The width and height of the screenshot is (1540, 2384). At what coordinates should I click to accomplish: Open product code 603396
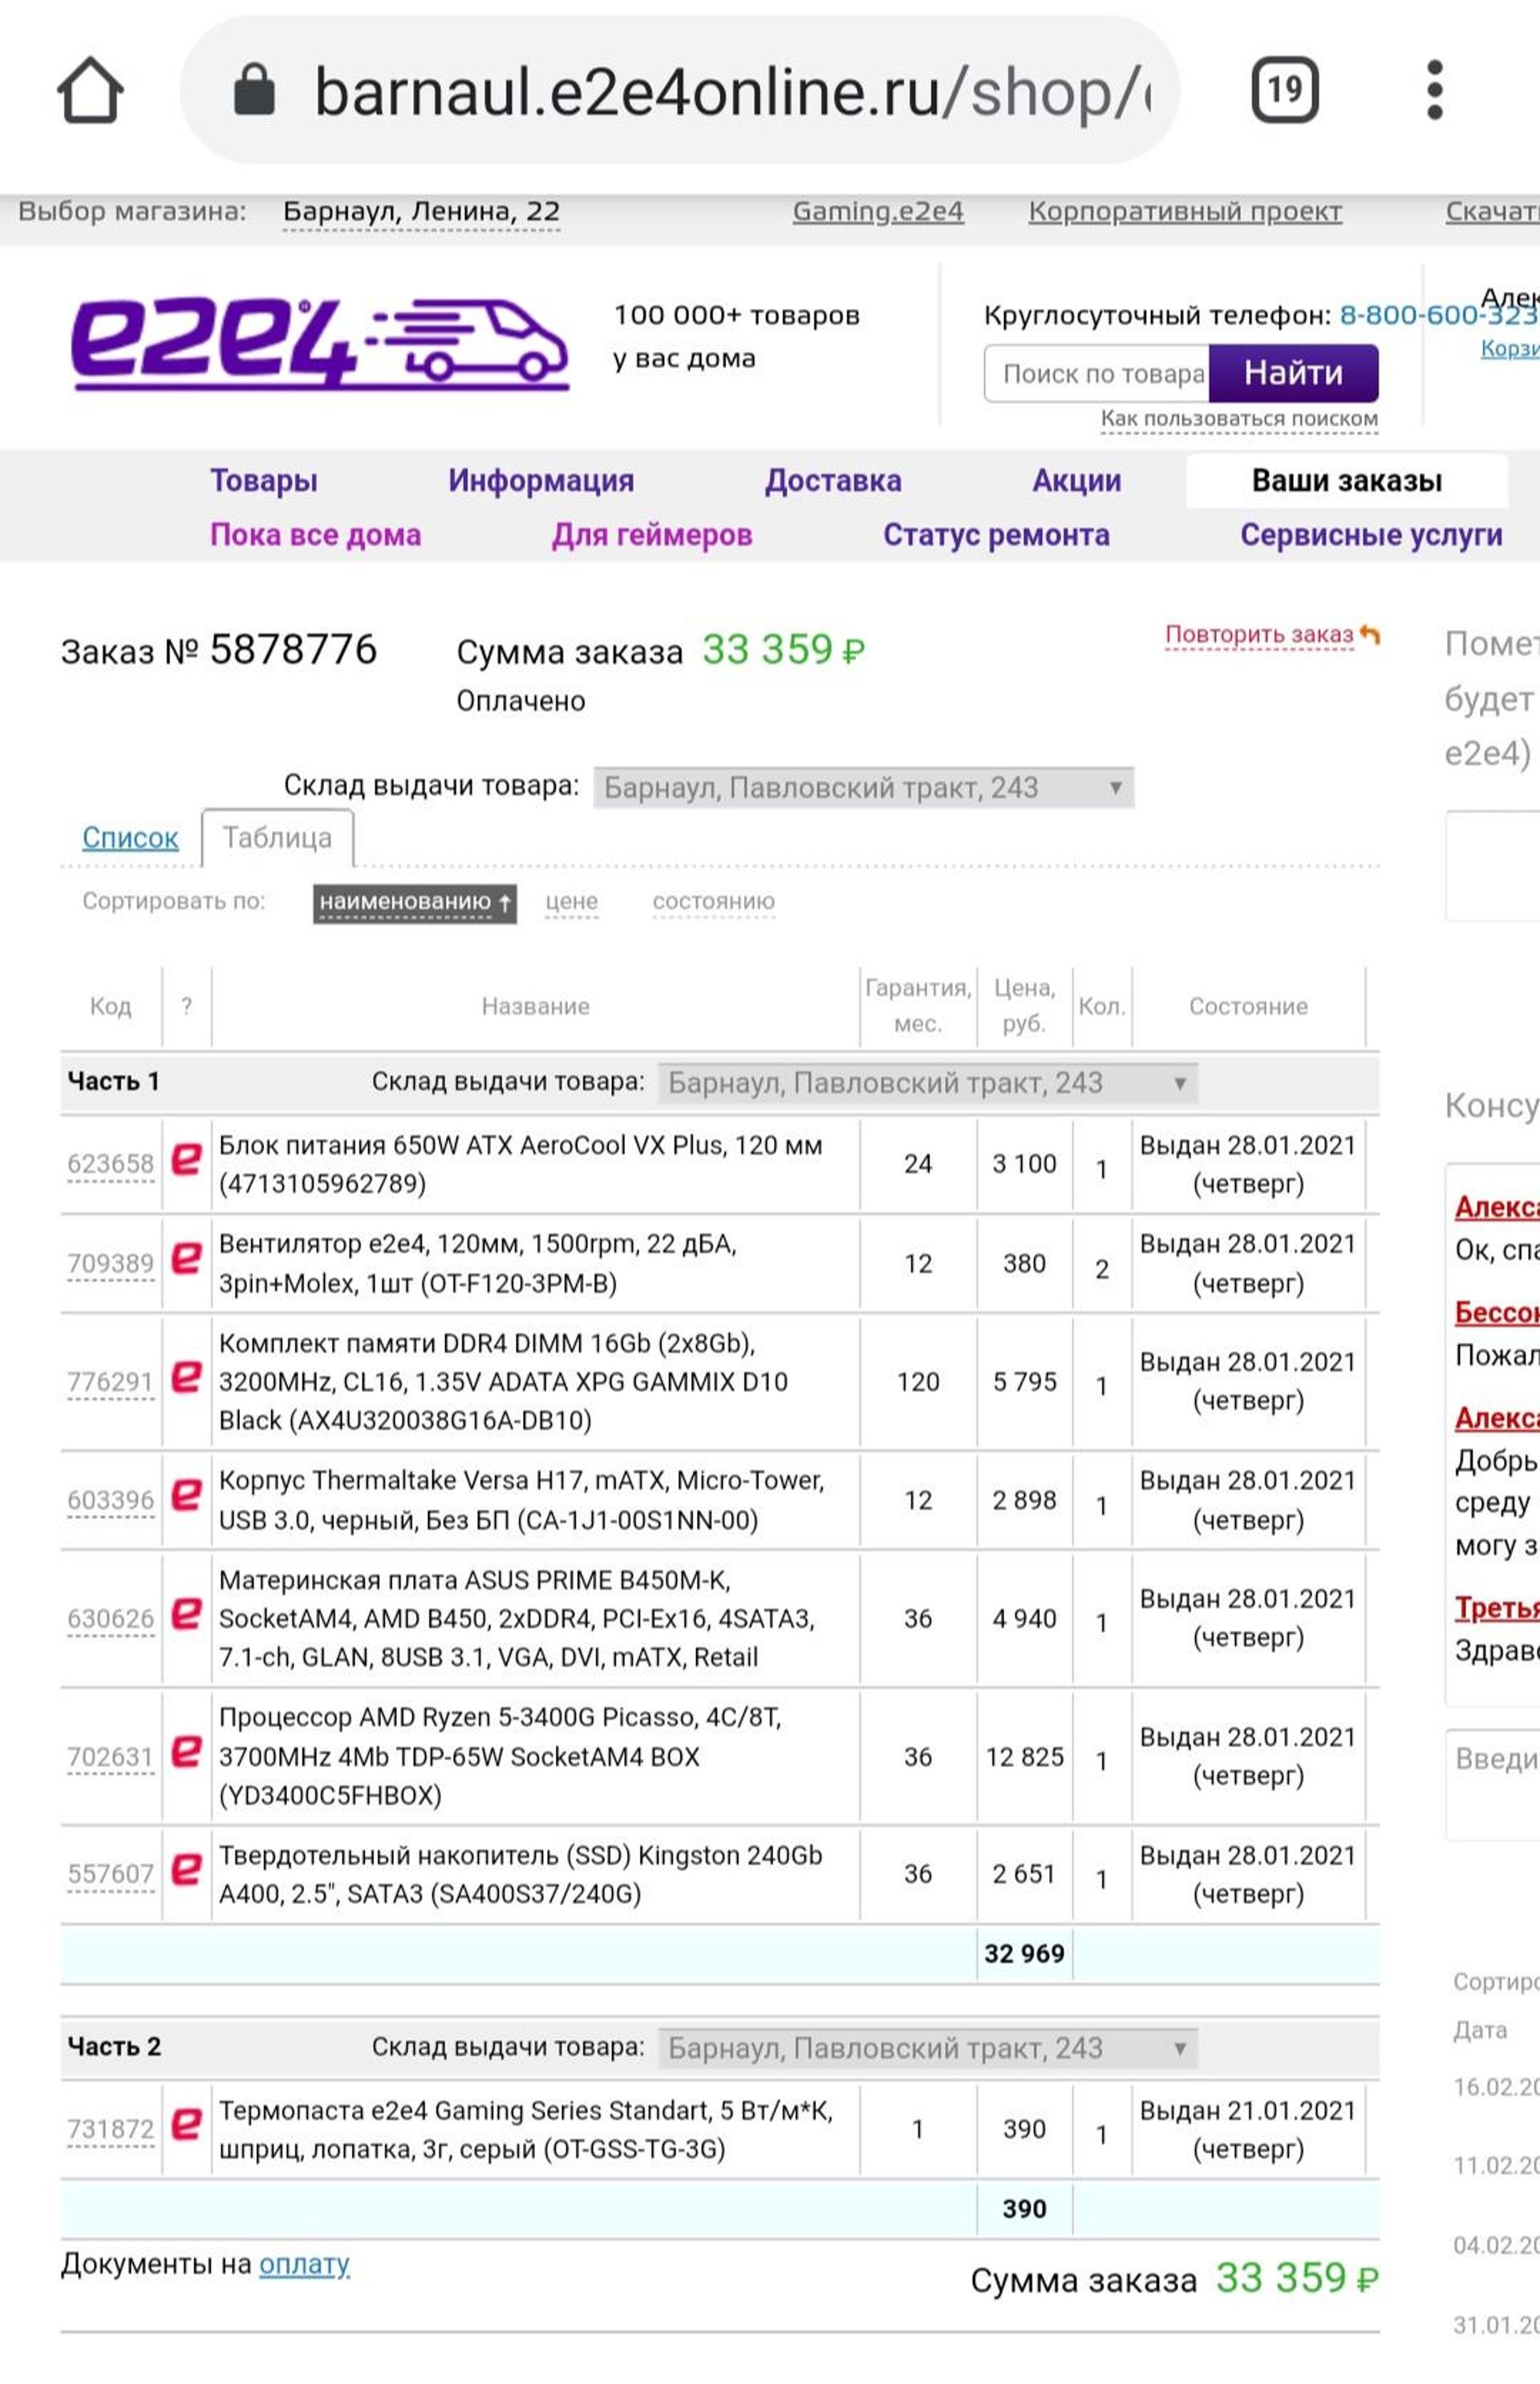click(x=110, y=1500)
